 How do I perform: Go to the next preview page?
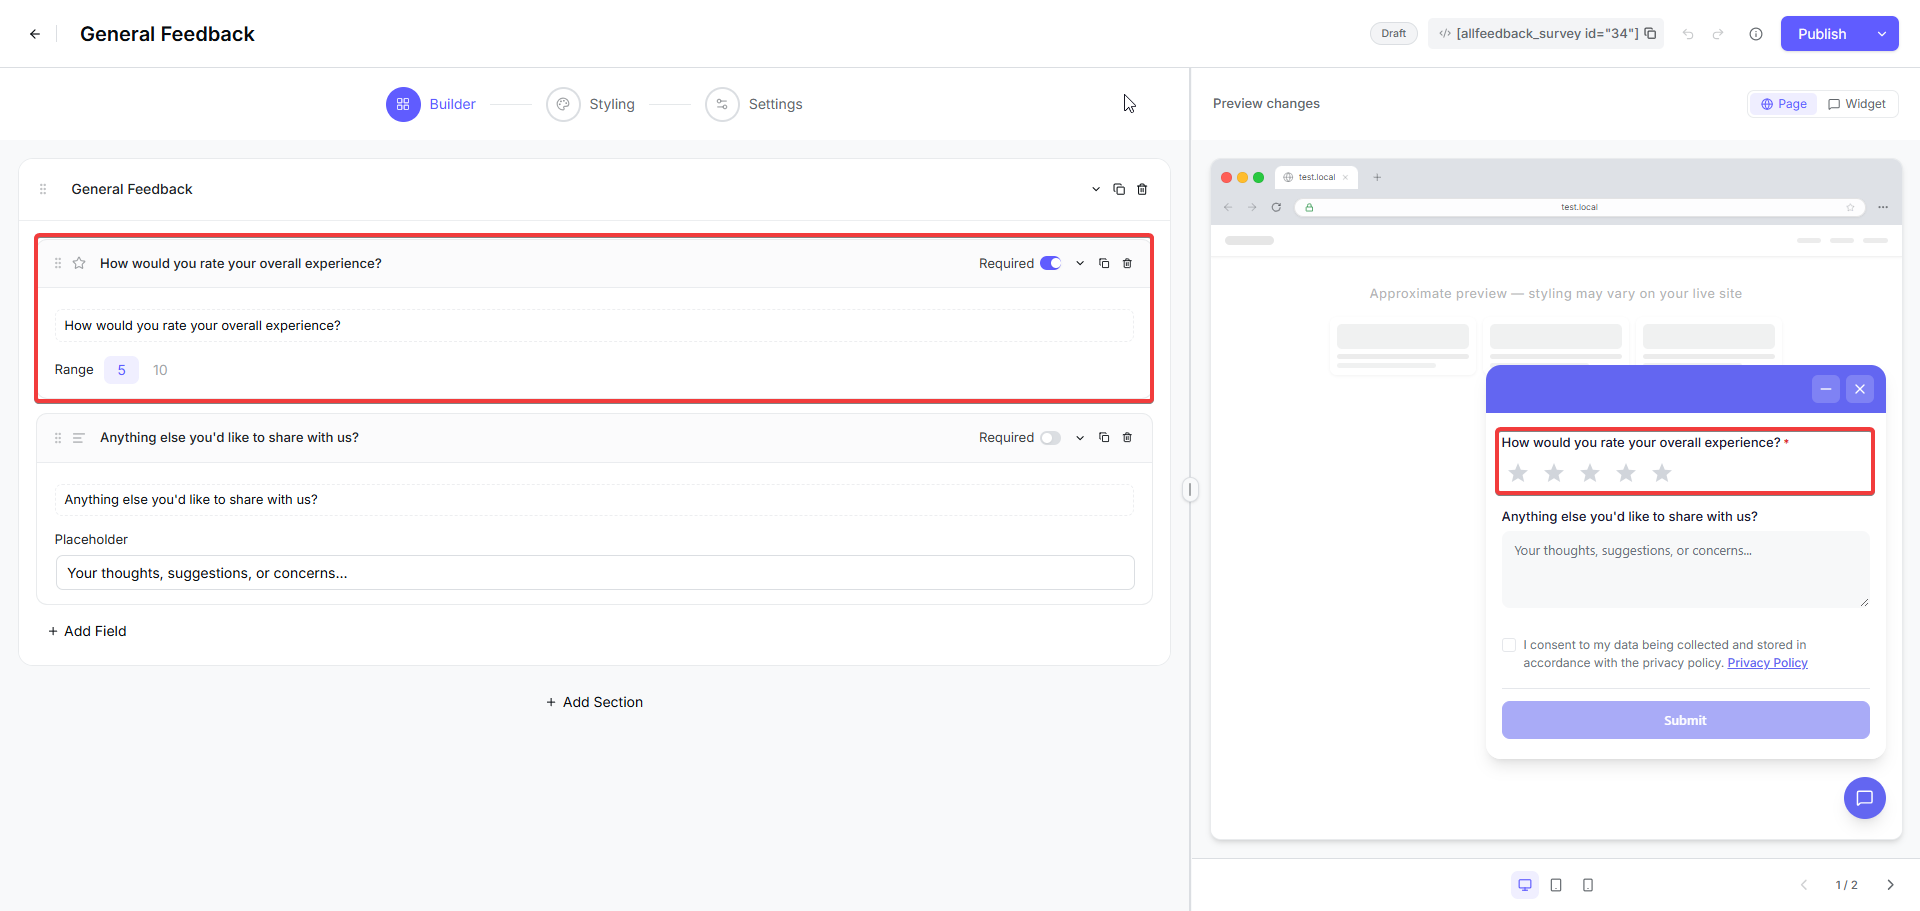[1890, 885]
